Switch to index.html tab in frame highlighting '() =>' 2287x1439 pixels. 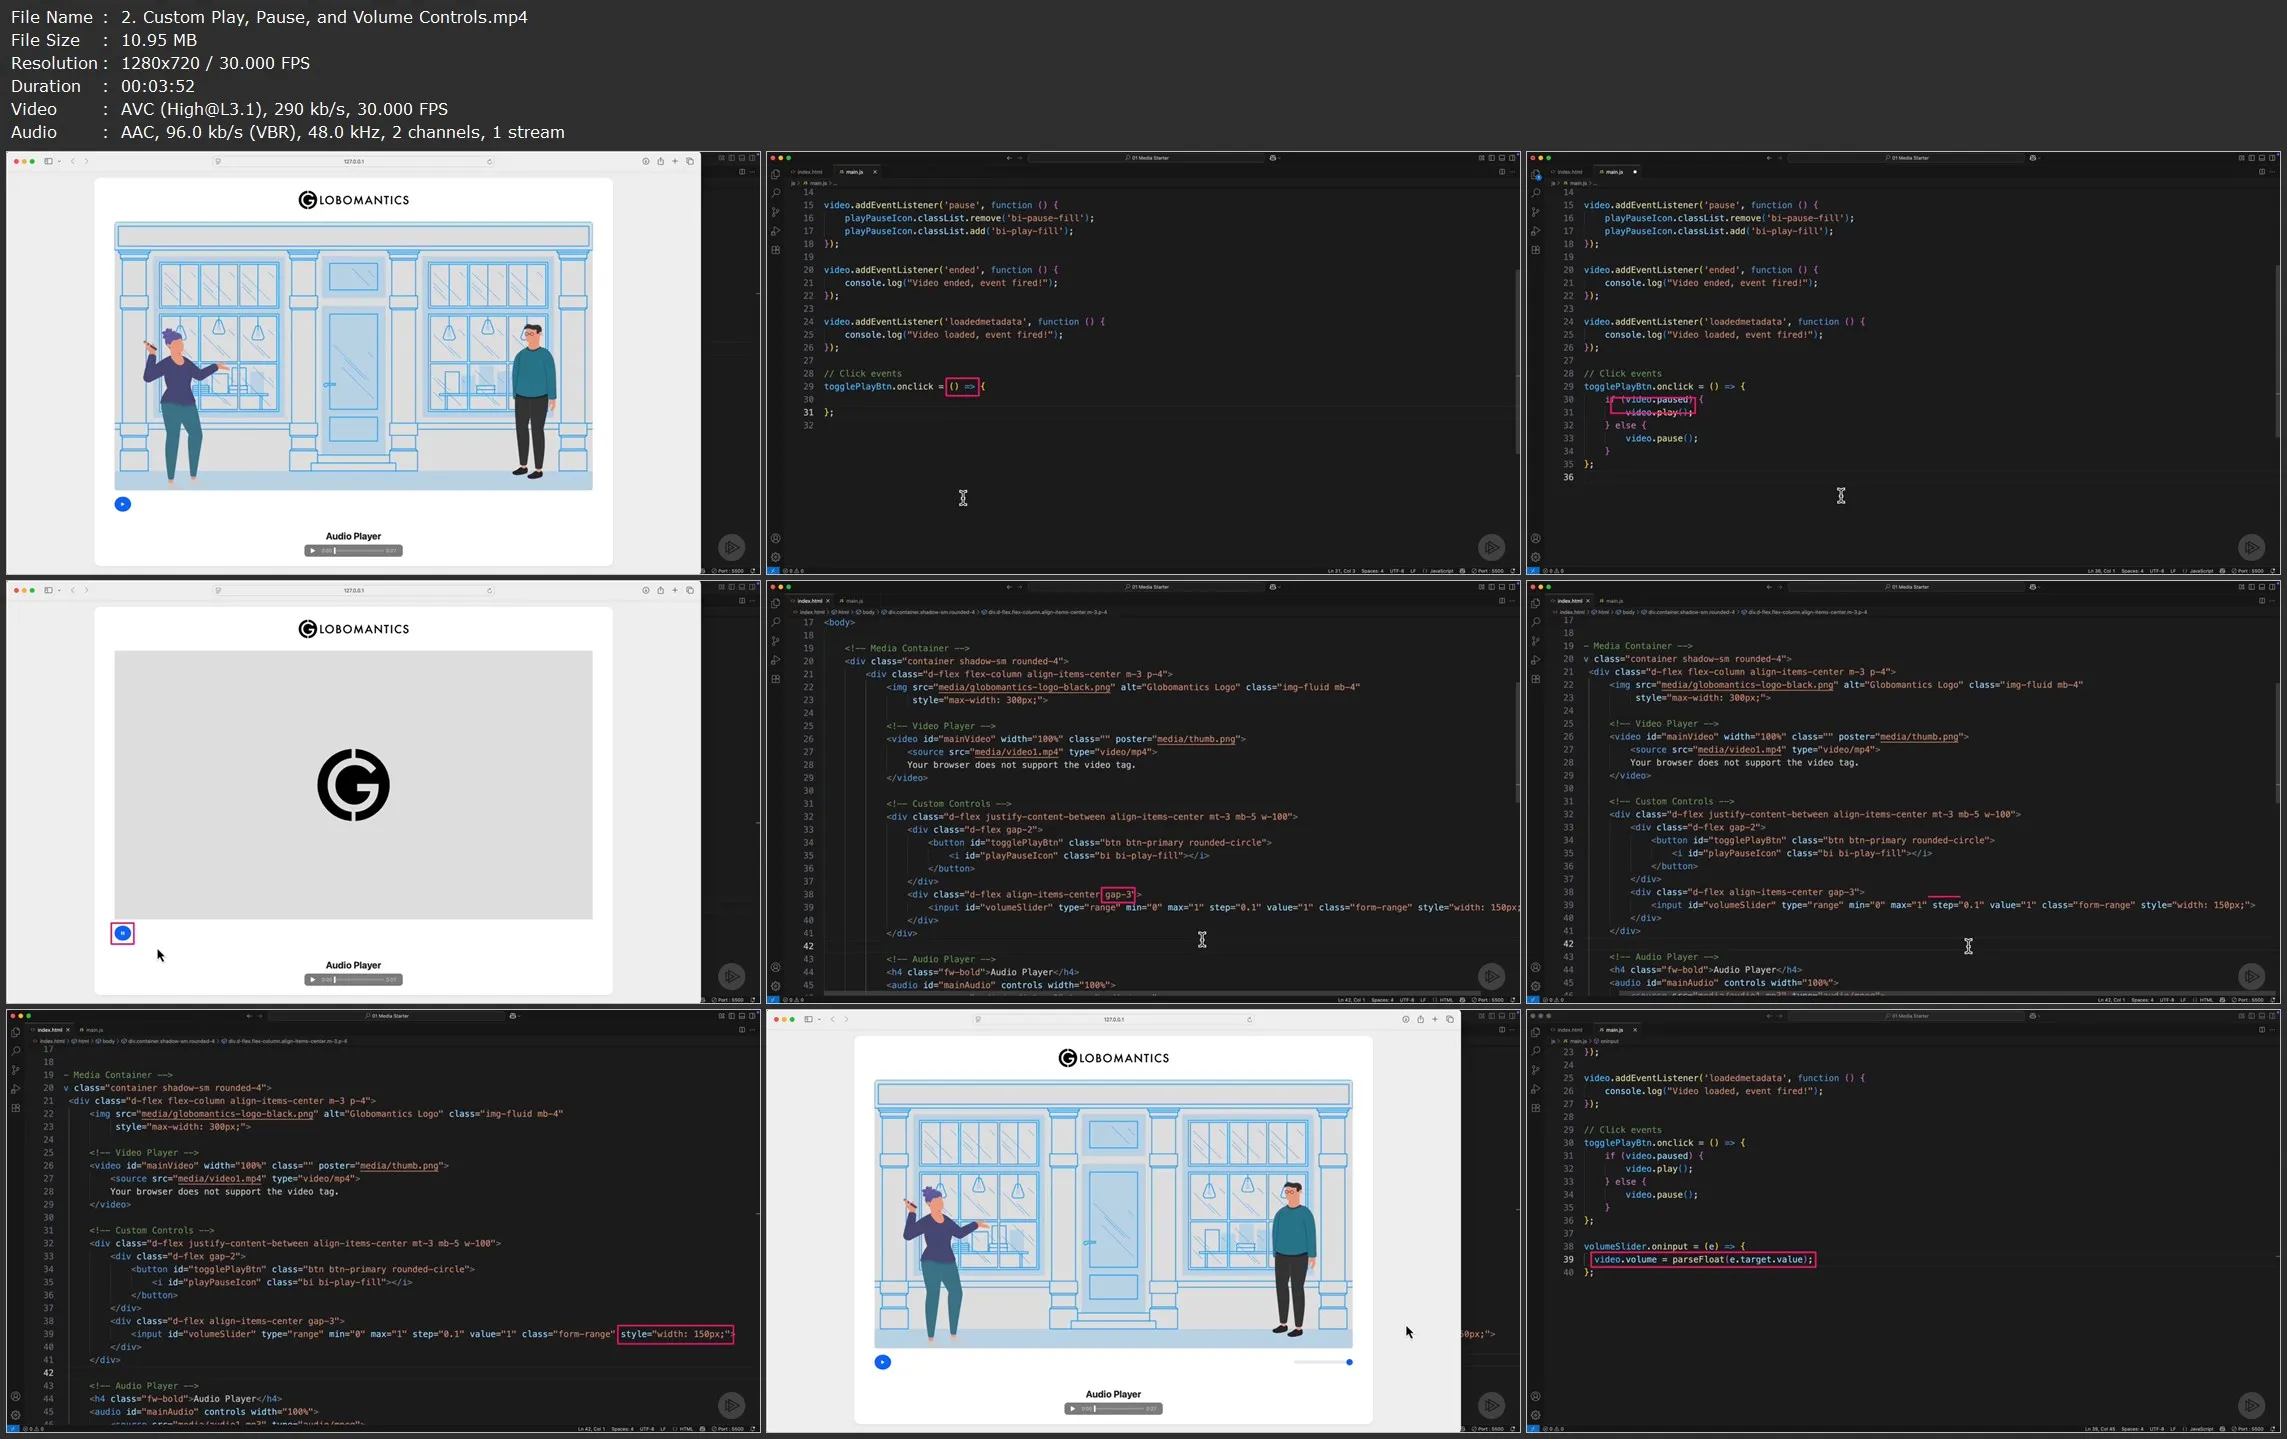[x=810, y=172]
